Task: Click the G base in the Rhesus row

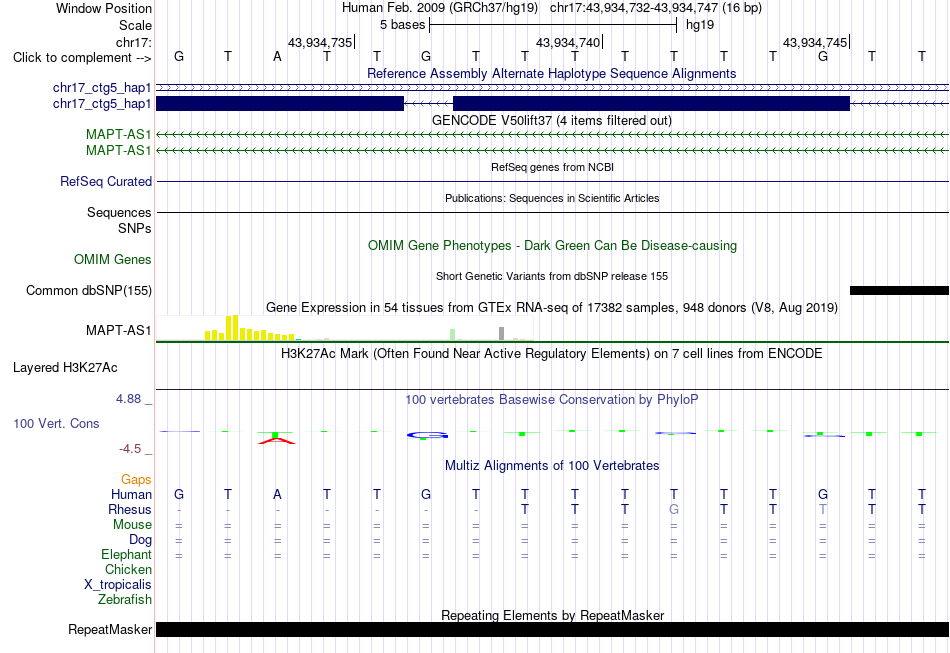Action: [x=674, y=509]
